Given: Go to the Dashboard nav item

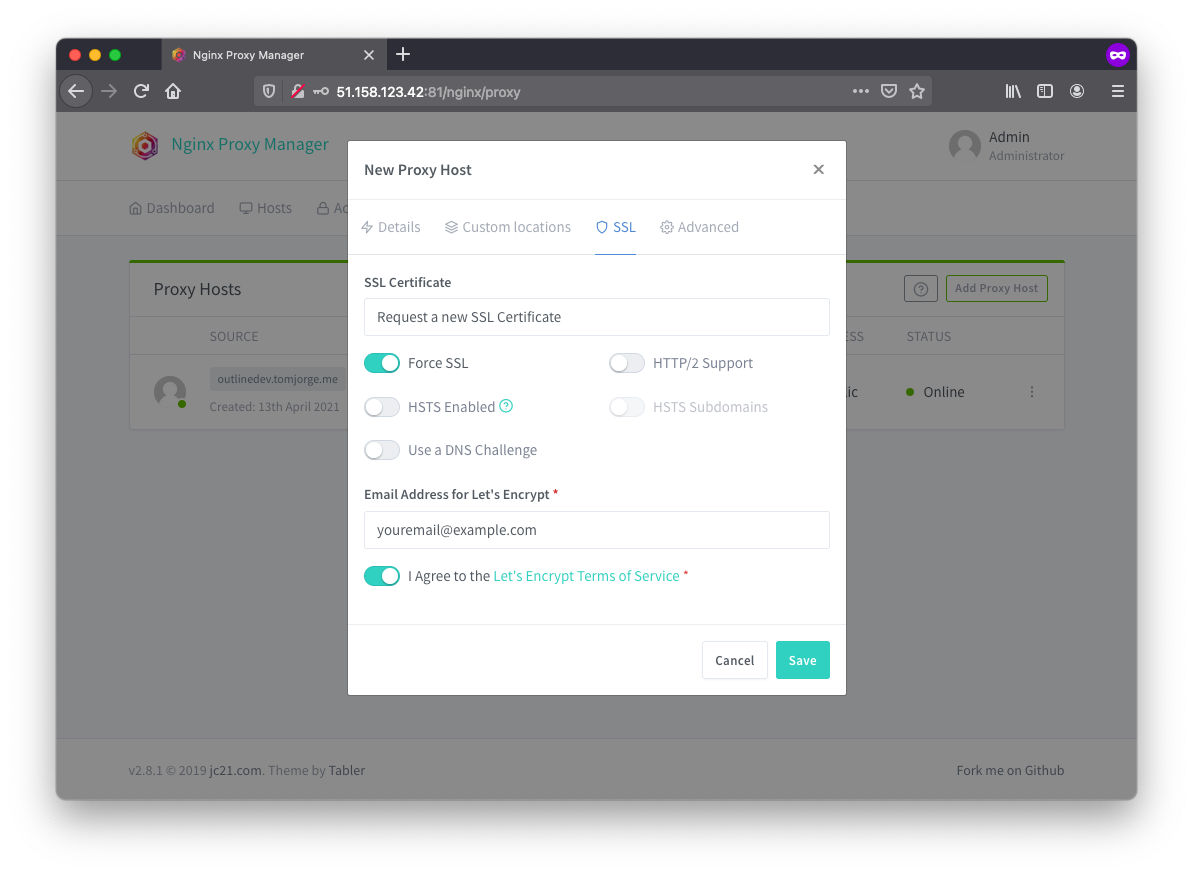Looking at the screenshot, I should (x=172, y=208).
